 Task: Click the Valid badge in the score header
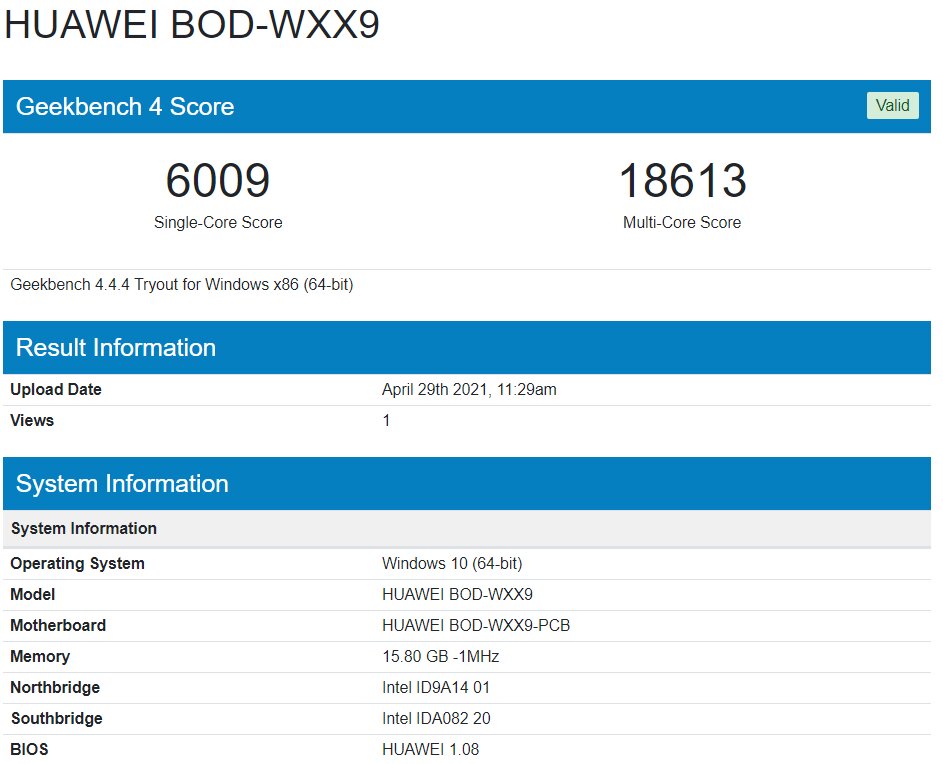point(892,106)
